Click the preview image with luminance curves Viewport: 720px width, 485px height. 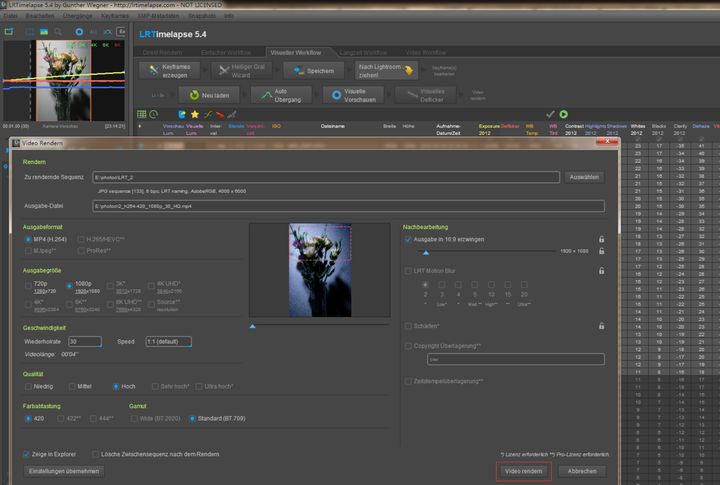64,80
